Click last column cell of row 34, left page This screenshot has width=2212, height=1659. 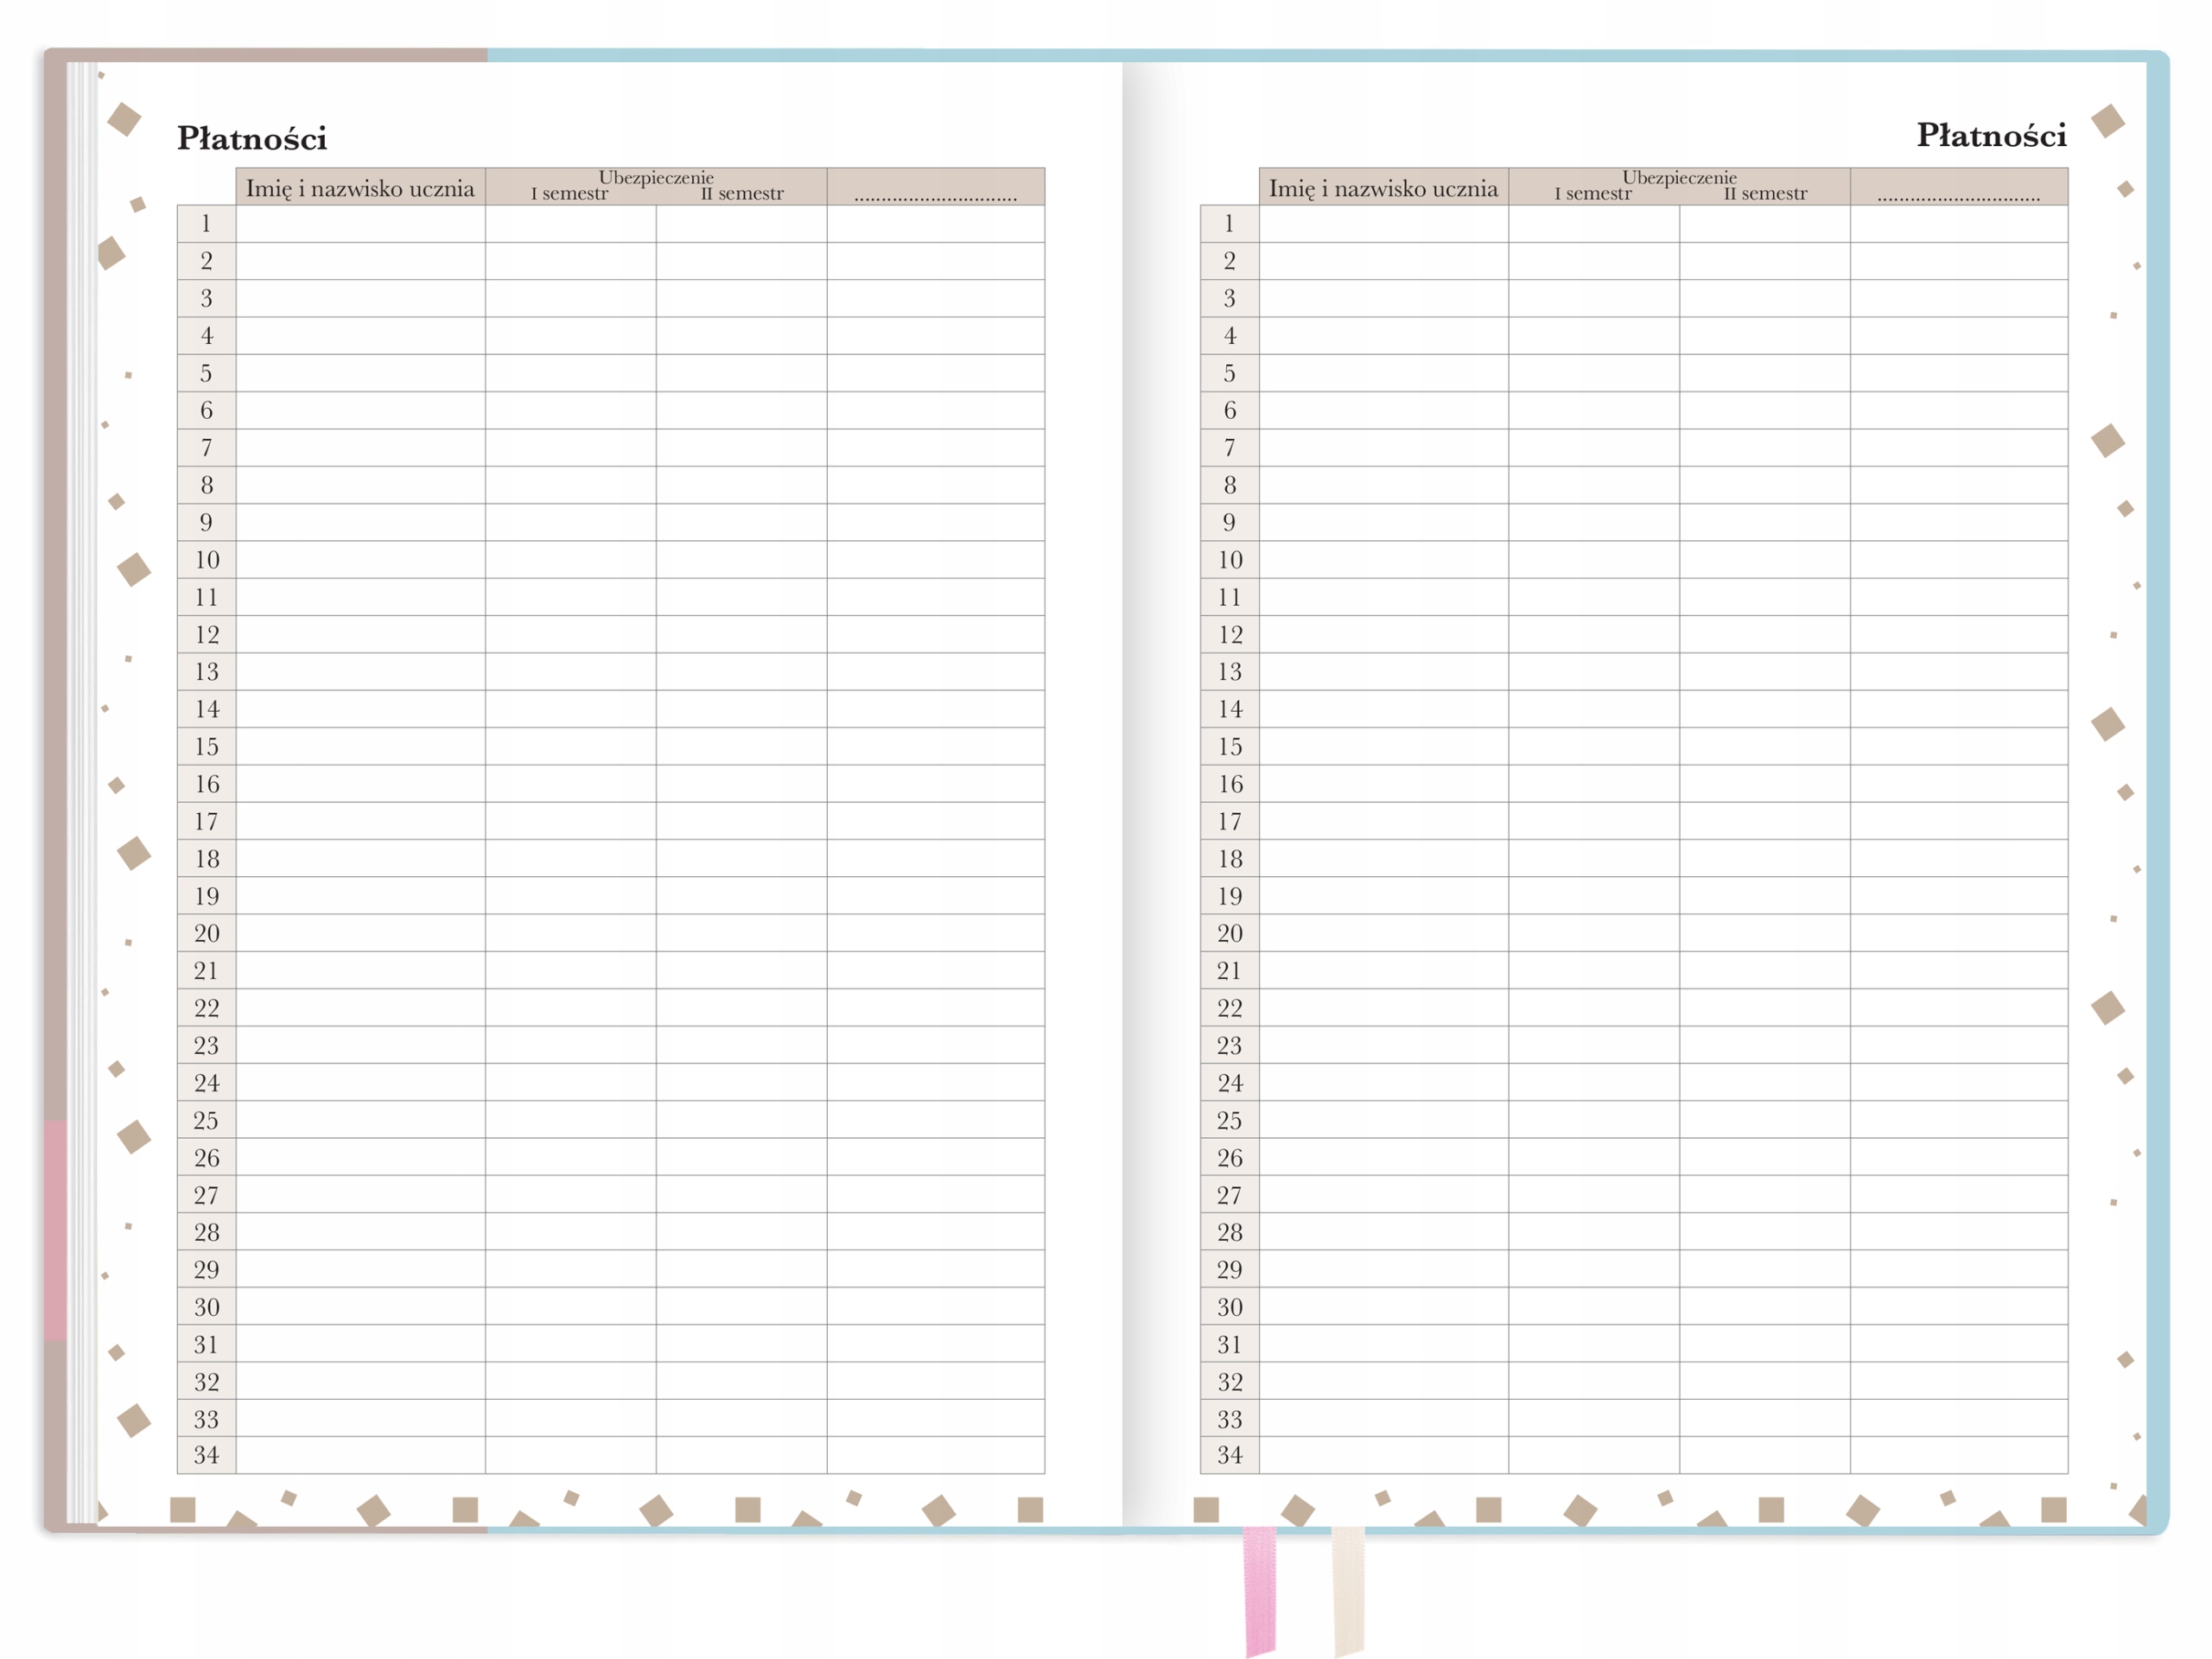[x=935, y=1455]
